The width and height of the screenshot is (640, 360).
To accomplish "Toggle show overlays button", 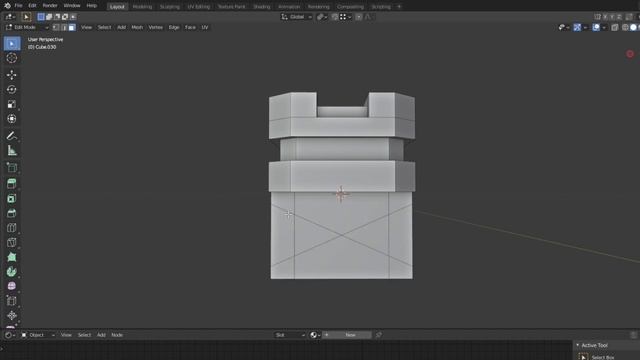I will click(596, 27).
